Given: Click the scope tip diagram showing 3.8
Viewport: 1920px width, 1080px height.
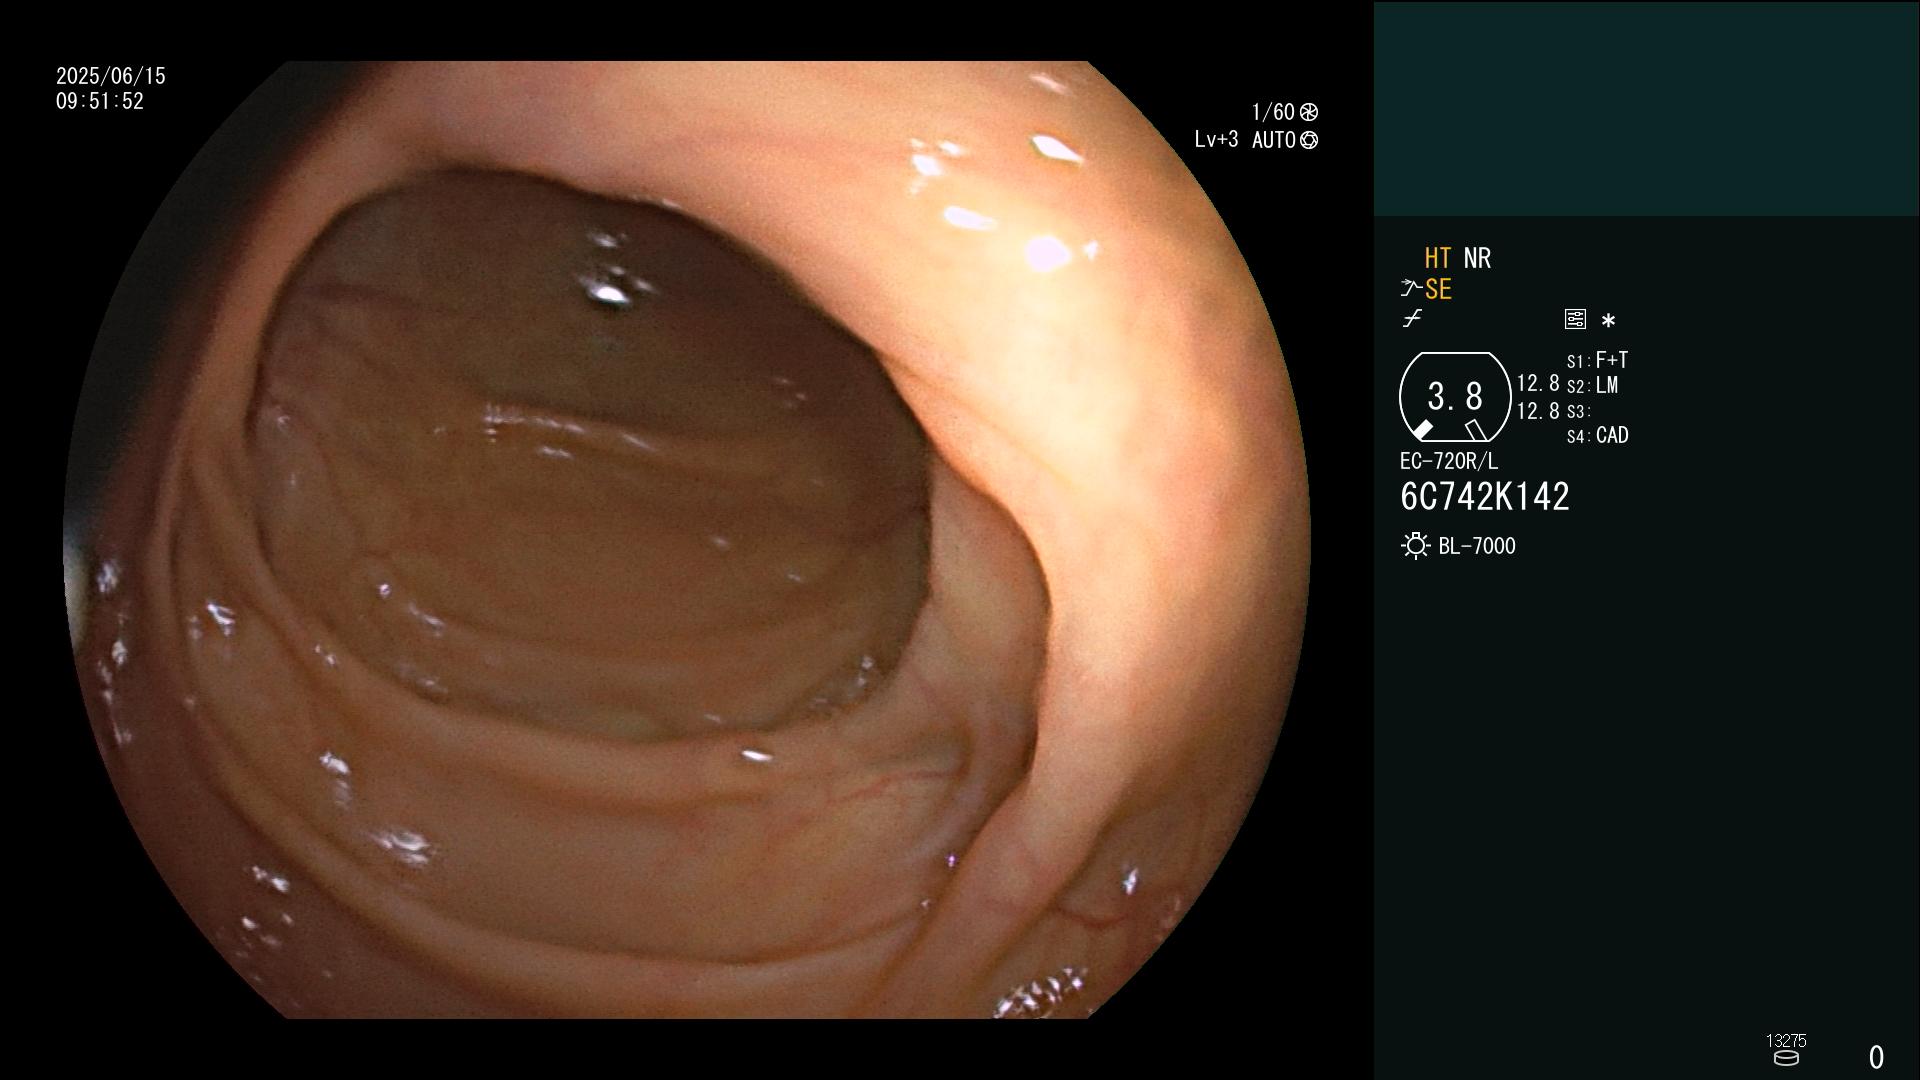Looking at the screenshot, I should tap(1455, 397).
